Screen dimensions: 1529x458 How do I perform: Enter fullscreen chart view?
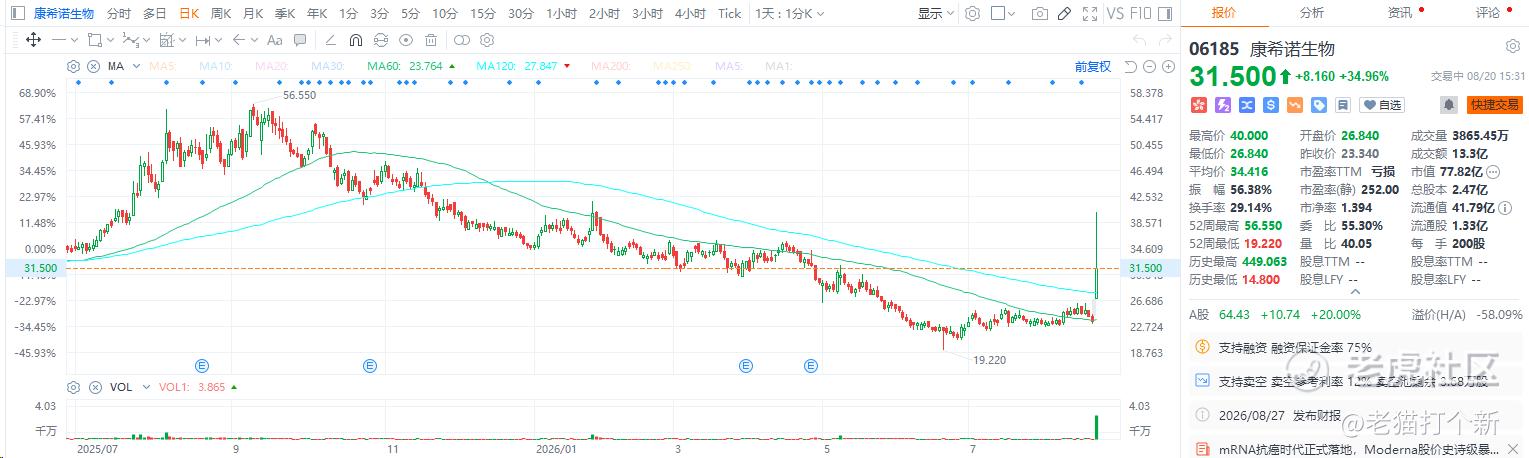1090,14
